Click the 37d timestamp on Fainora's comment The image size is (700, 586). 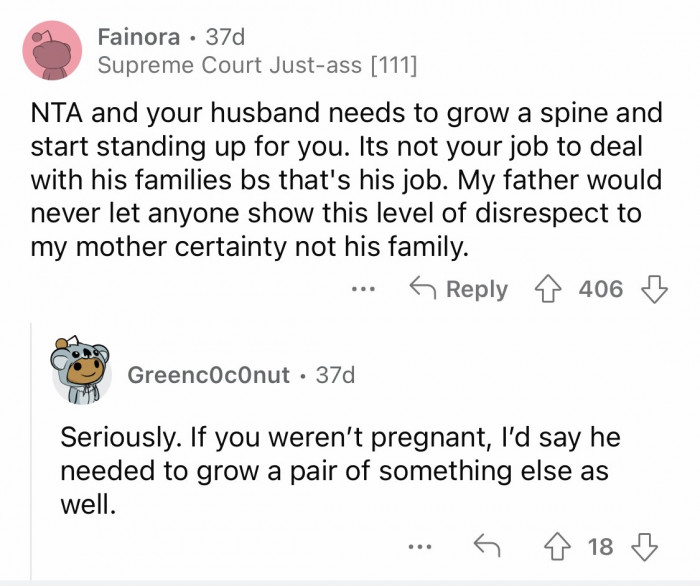227,38
